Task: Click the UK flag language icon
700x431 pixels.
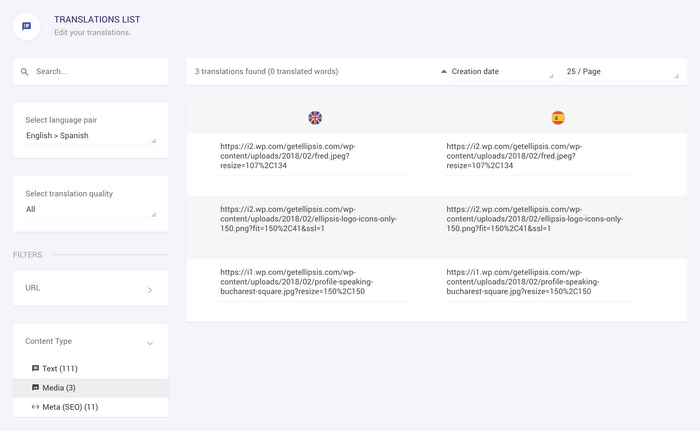Action: click(315, 118)
